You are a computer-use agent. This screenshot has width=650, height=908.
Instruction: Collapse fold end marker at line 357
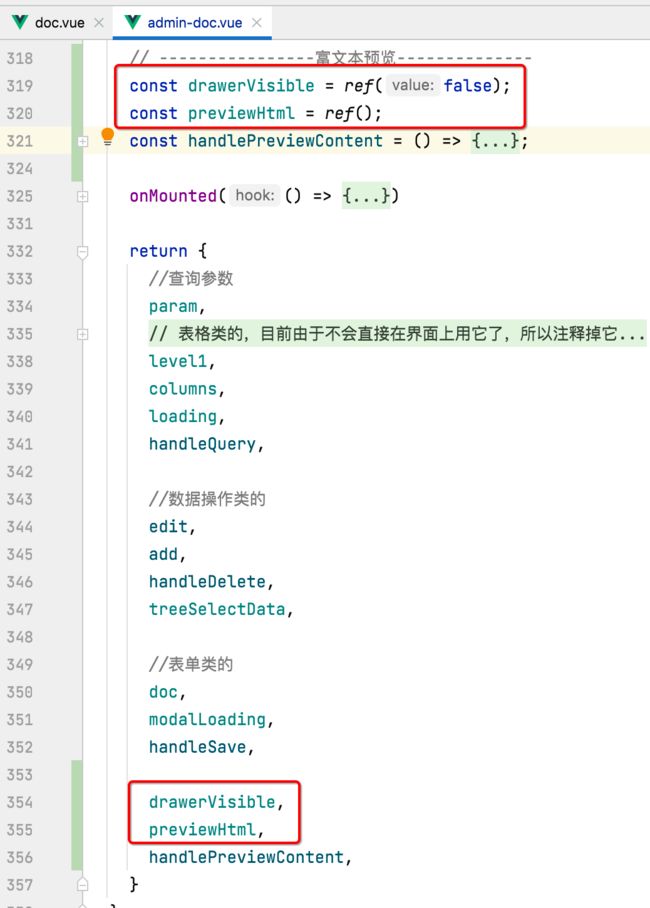(x=82, y=884)
